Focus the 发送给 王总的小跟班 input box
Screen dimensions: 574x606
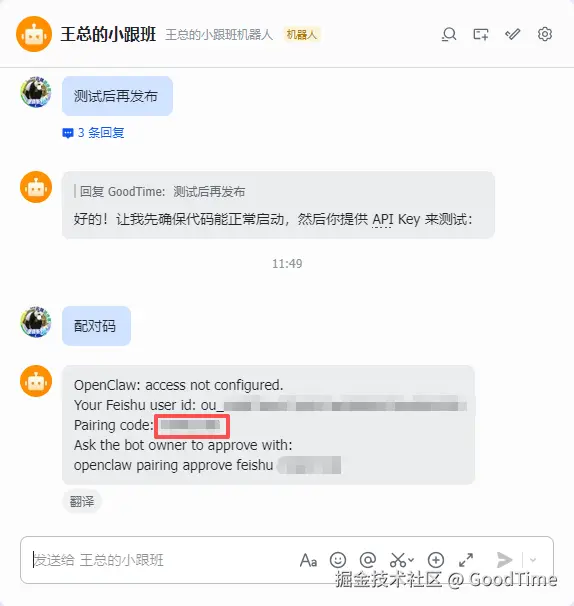pos(162,560)
